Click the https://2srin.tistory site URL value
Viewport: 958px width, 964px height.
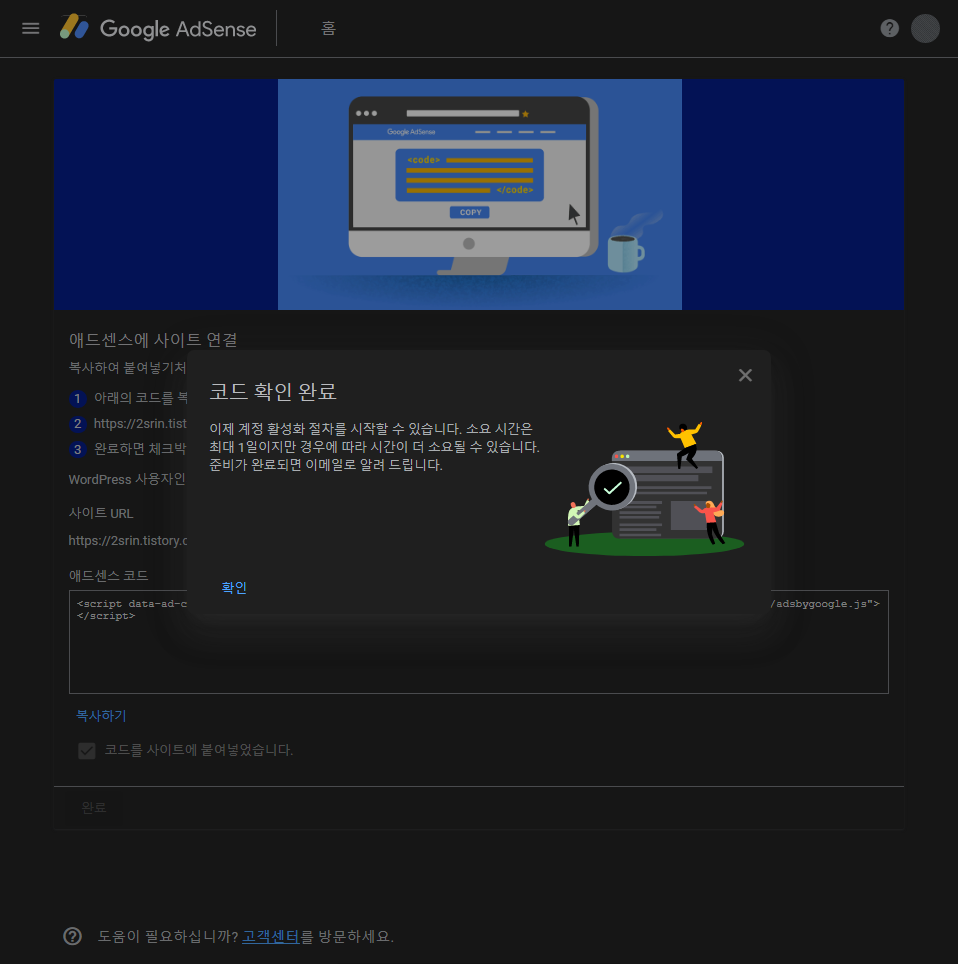(x=128, y=540)
